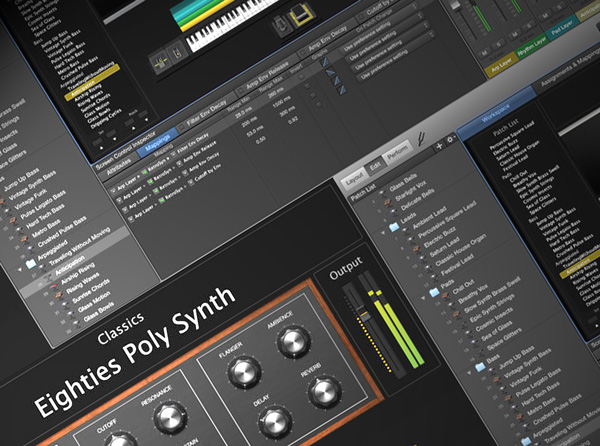Solo the Arp Layer channel strip
600x446 pixels.
(499, 45)
